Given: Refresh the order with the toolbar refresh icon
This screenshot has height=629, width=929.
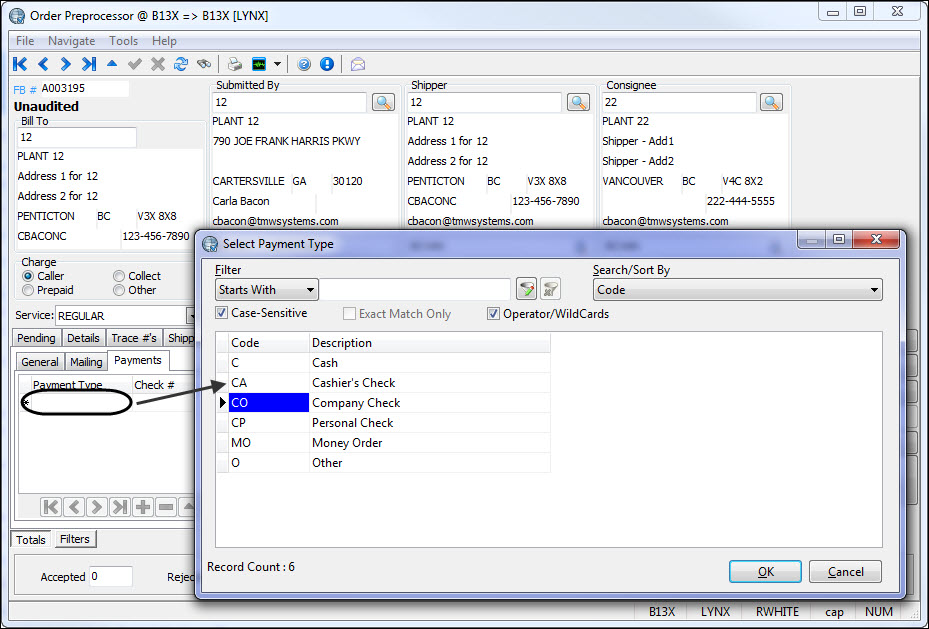Looking at the screenshot, I should [x=181, y=62].
